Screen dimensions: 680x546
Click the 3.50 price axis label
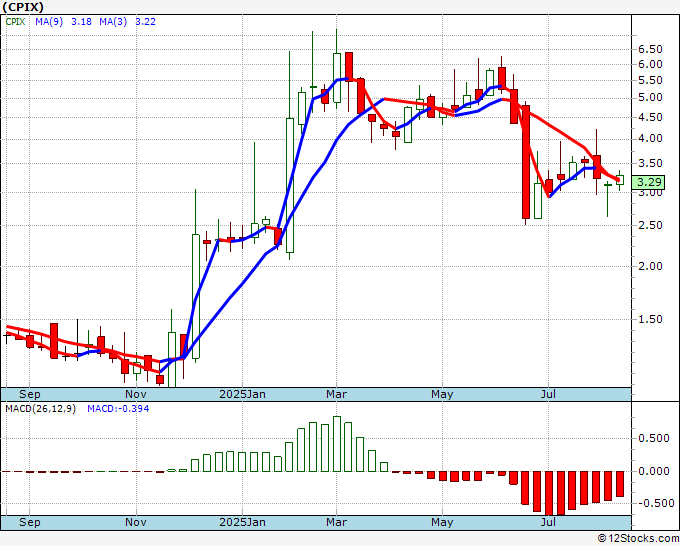[x=650, y=163]
